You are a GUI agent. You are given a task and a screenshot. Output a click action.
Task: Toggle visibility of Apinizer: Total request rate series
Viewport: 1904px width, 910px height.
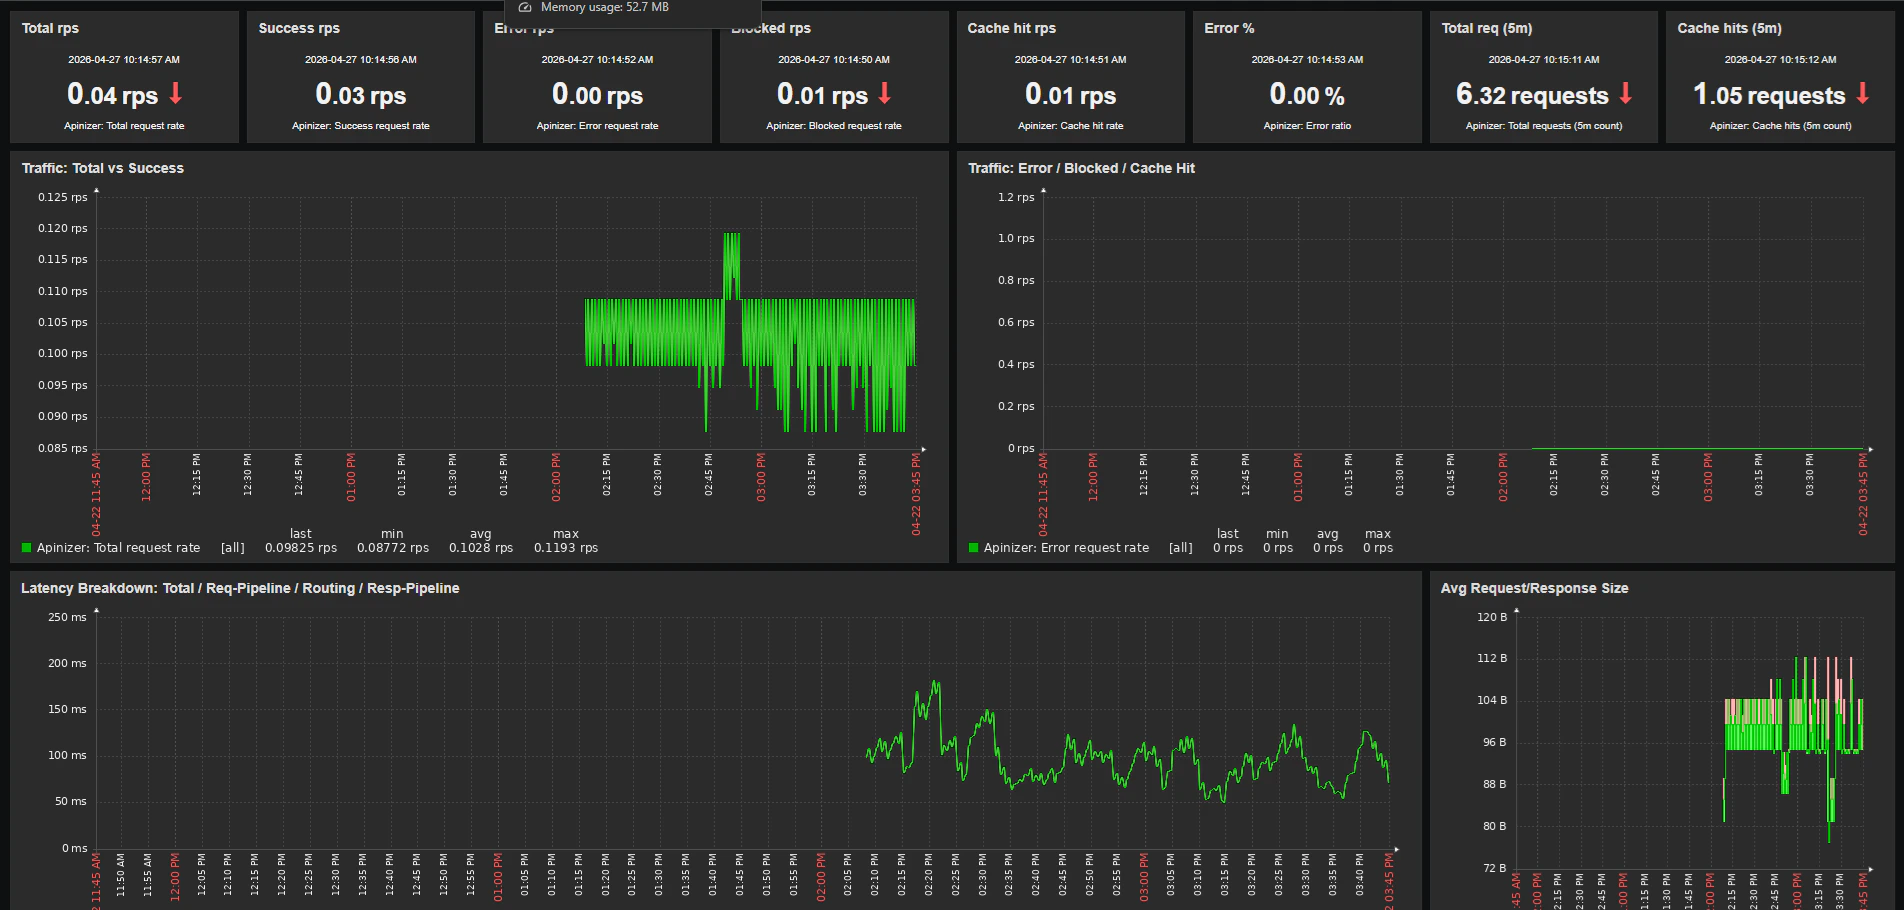tap(146, 548)
